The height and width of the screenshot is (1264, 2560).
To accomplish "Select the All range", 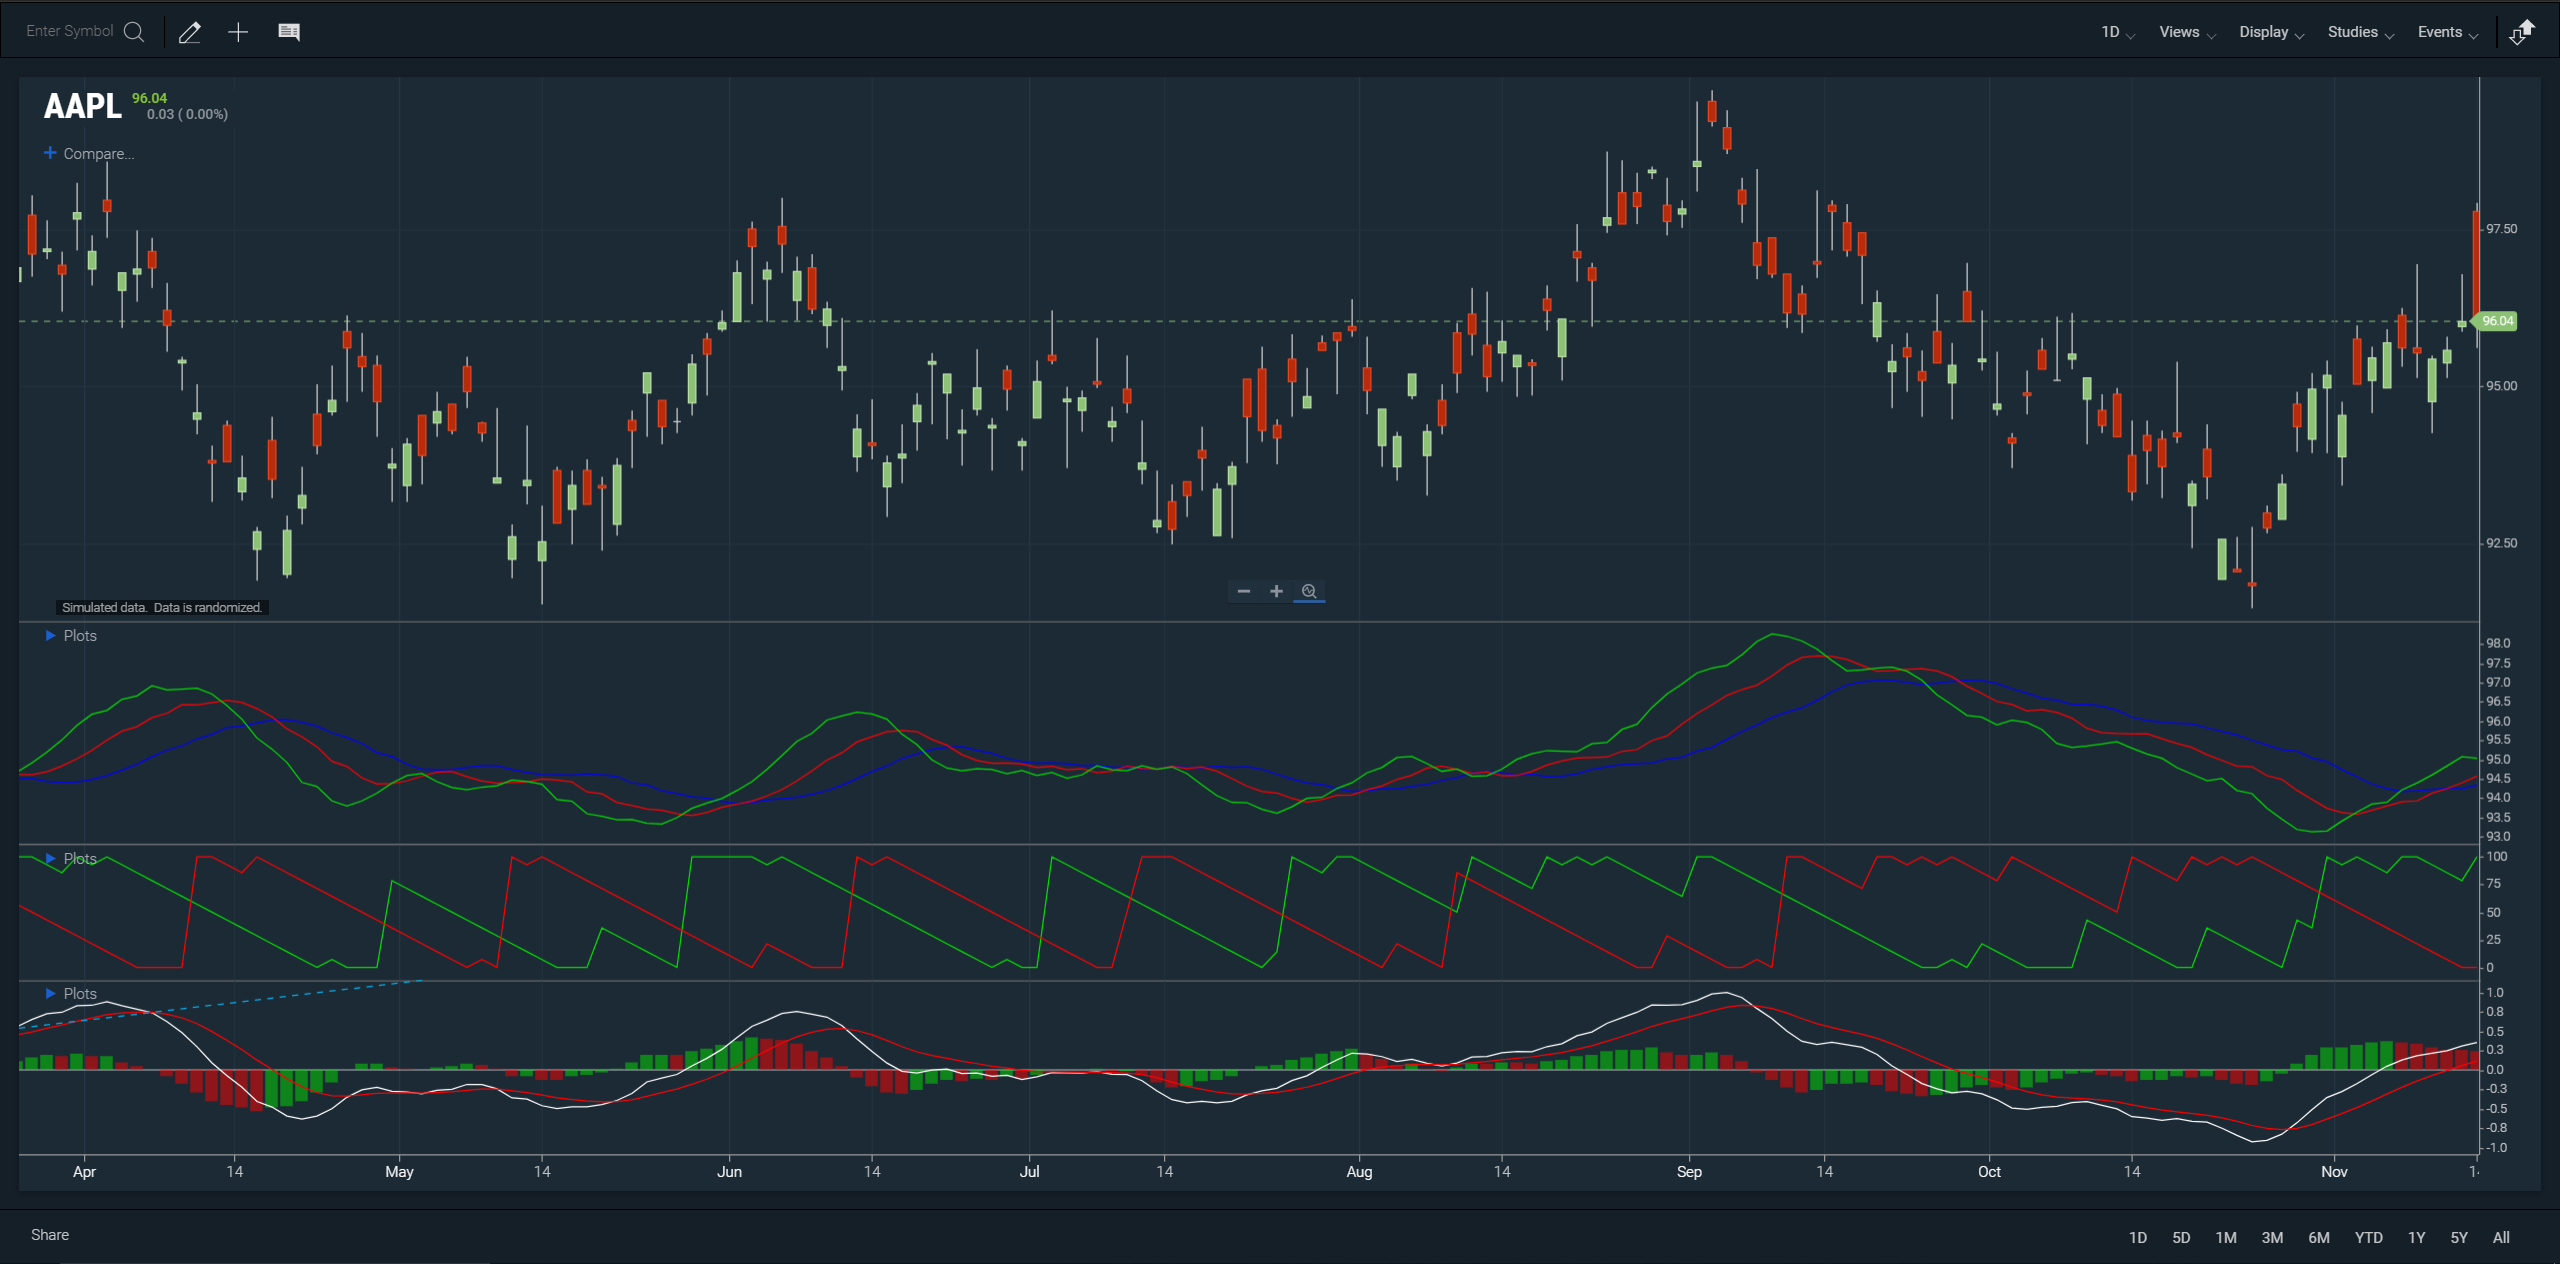I will point(2501,1238).
